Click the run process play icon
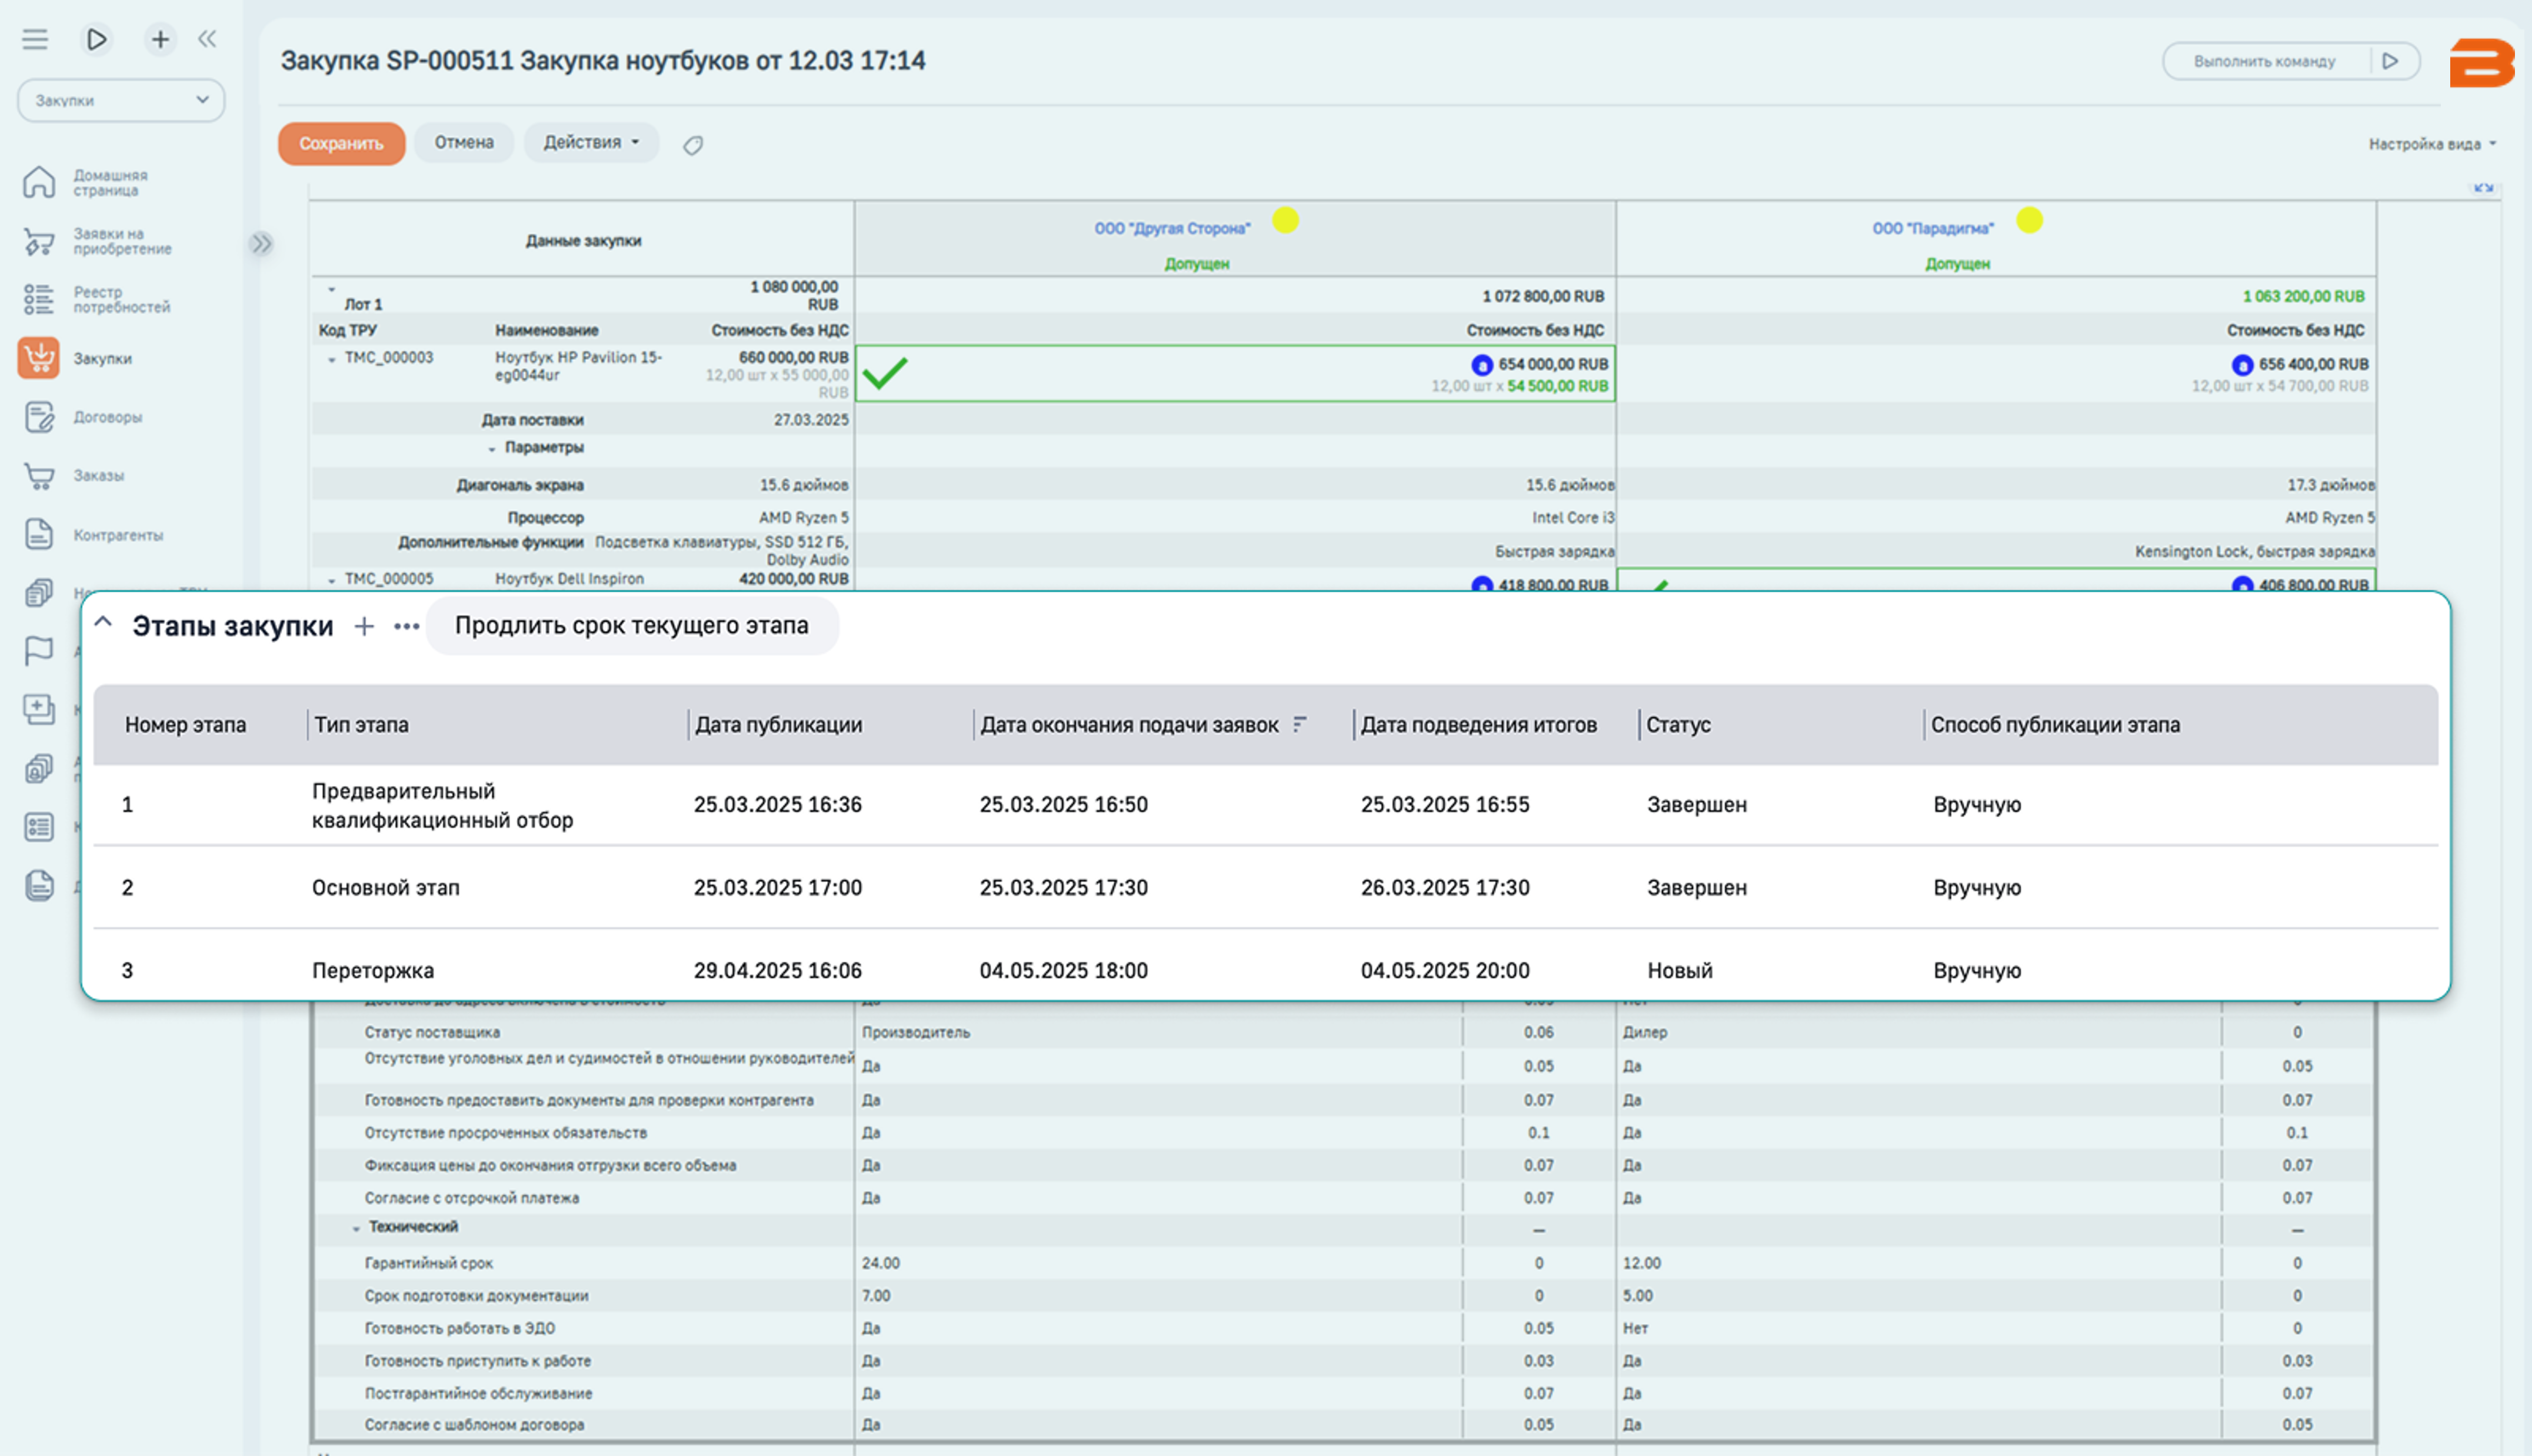The height and width of the screenshot is (1456, 2532). coord(96,39)
